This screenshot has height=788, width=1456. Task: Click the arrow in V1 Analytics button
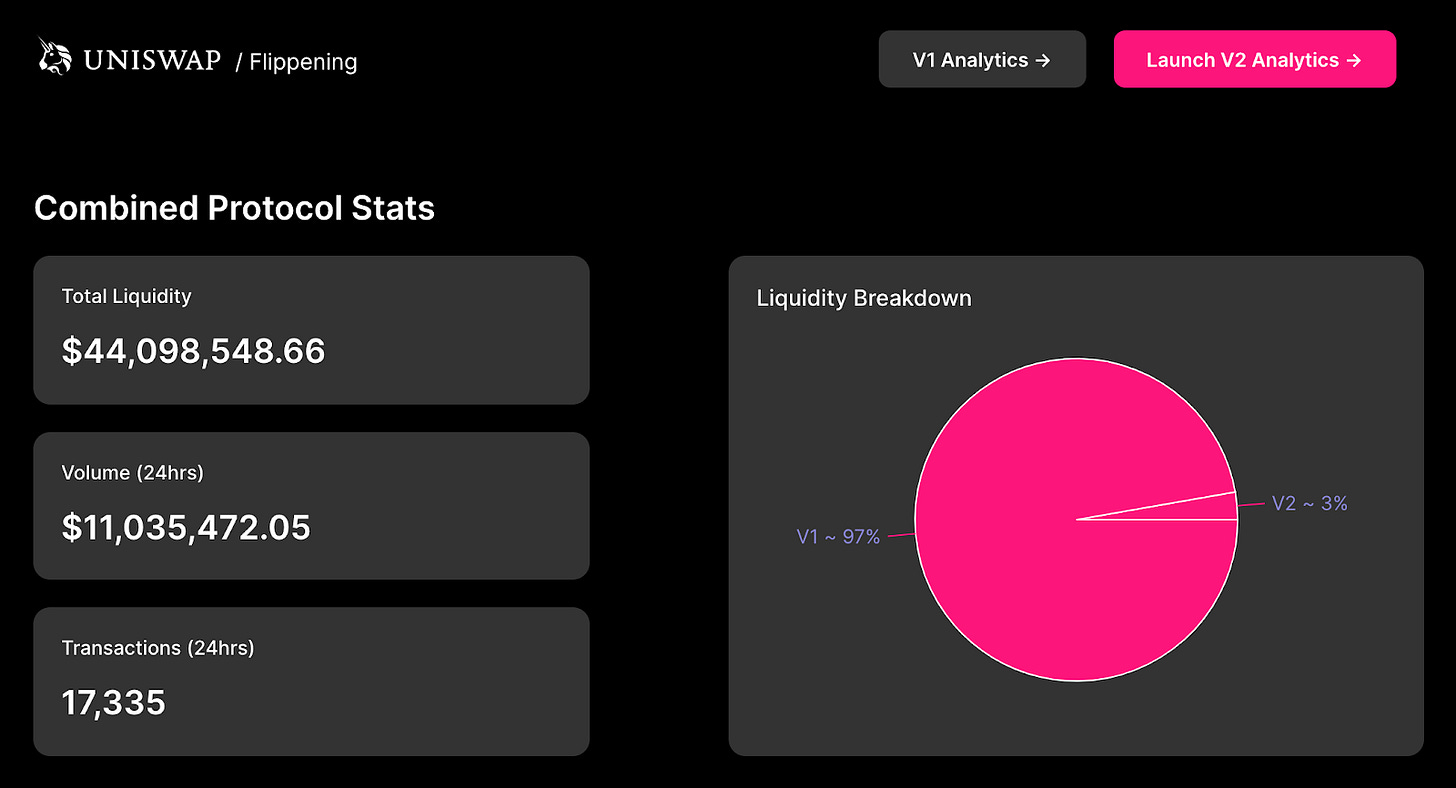[1042, 60]
